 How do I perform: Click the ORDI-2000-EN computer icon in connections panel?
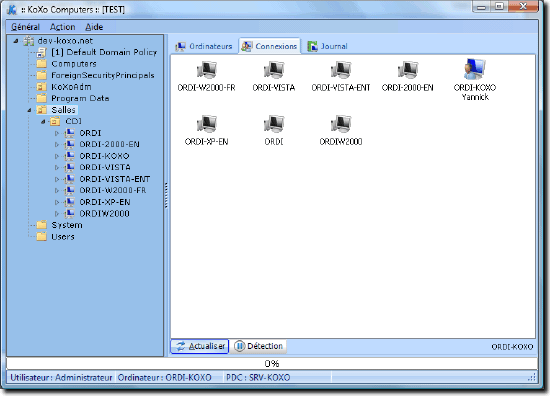[x=408, y=70]
